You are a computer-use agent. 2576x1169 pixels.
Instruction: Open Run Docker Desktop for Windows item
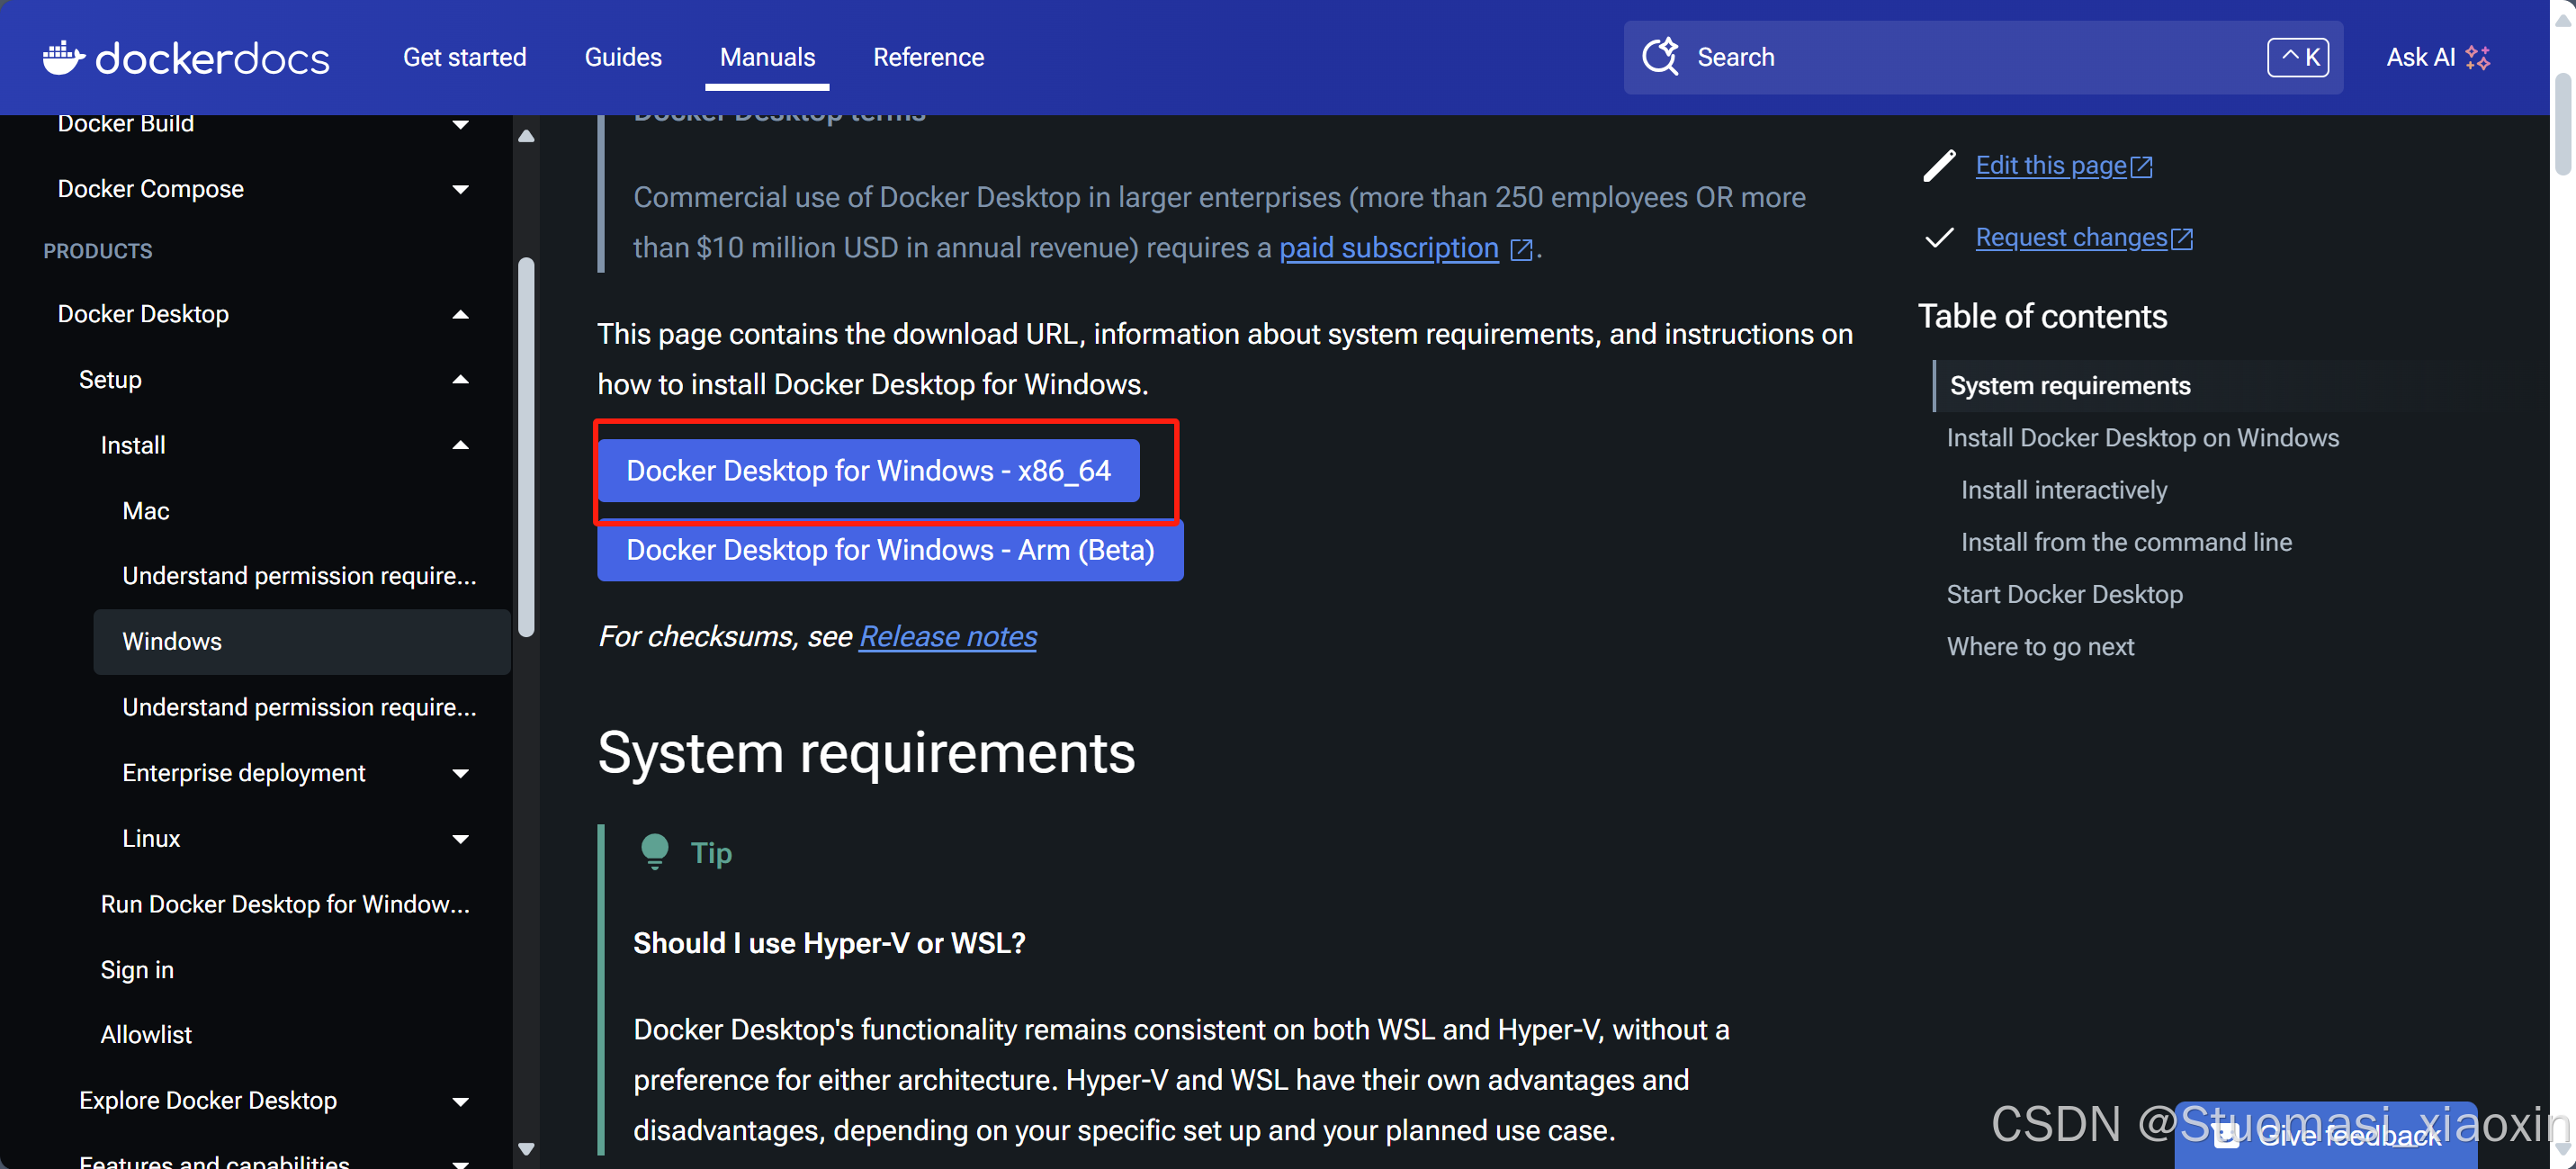285,904
